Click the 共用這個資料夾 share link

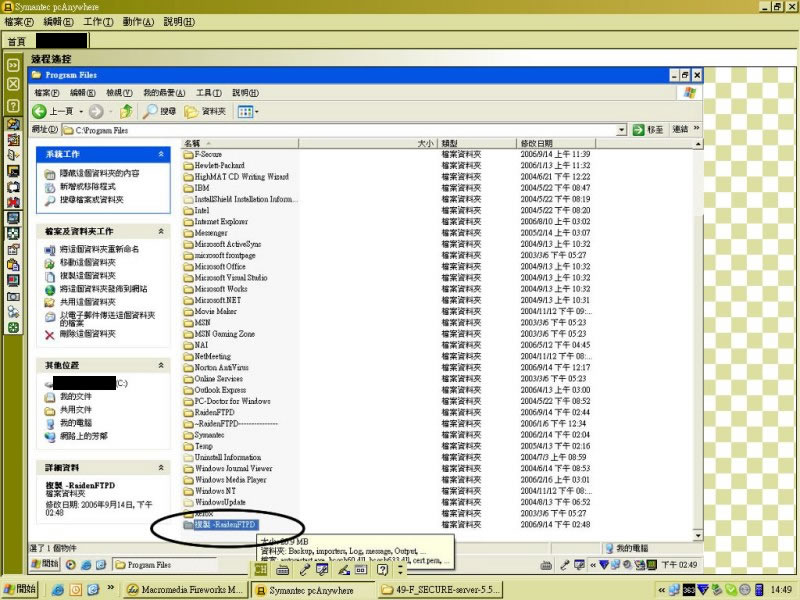[x=88, y=303]
